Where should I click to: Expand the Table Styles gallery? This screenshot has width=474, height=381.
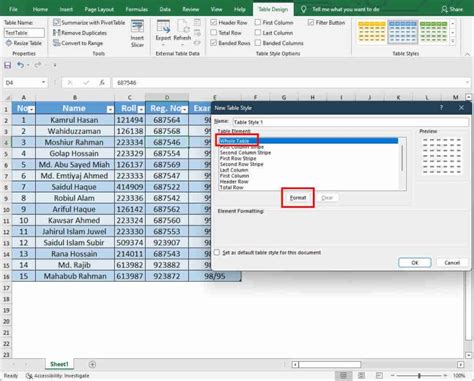point(453,42)
